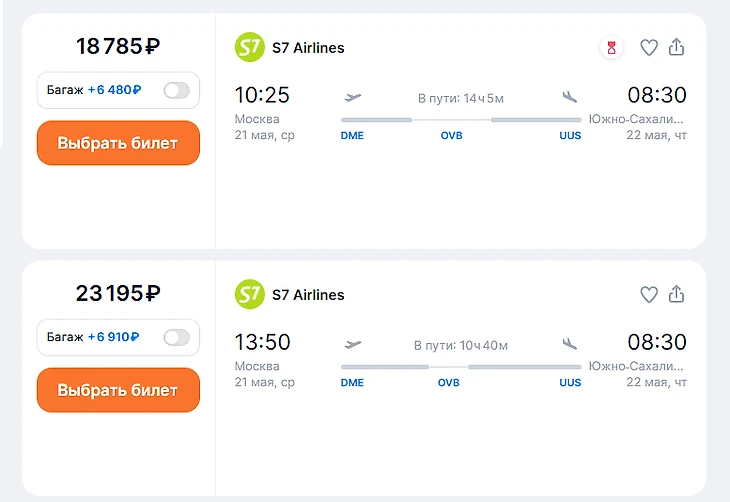Click the DME airport code on second flight
The image size is (730, 502).
pyautogui.click(x=352, y=382)
